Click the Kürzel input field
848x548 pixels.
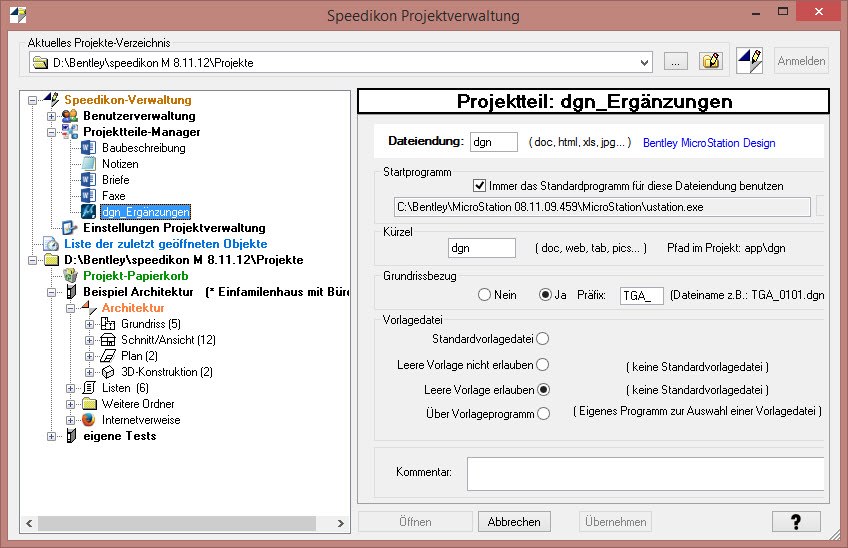(x=481, y=248)
